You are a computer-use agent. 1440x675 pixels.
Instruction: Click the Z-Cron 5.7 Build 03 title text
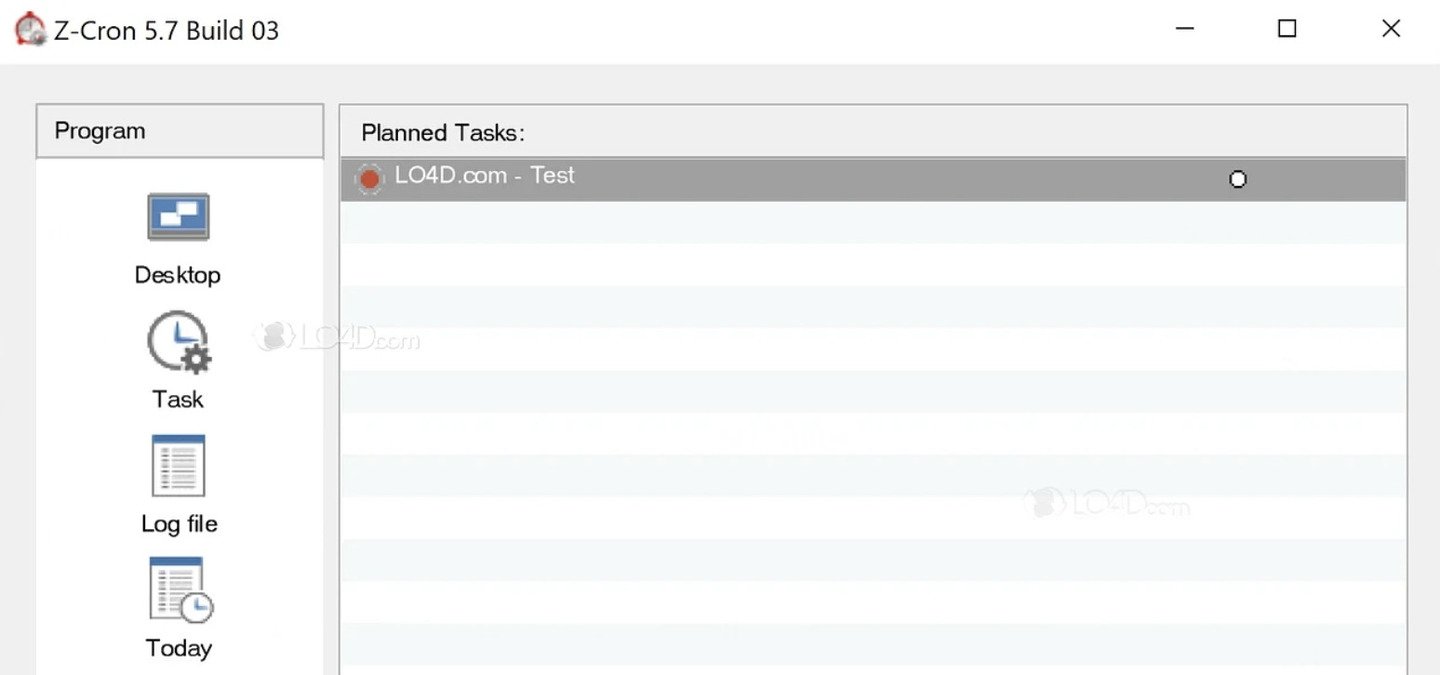[166, 31]
